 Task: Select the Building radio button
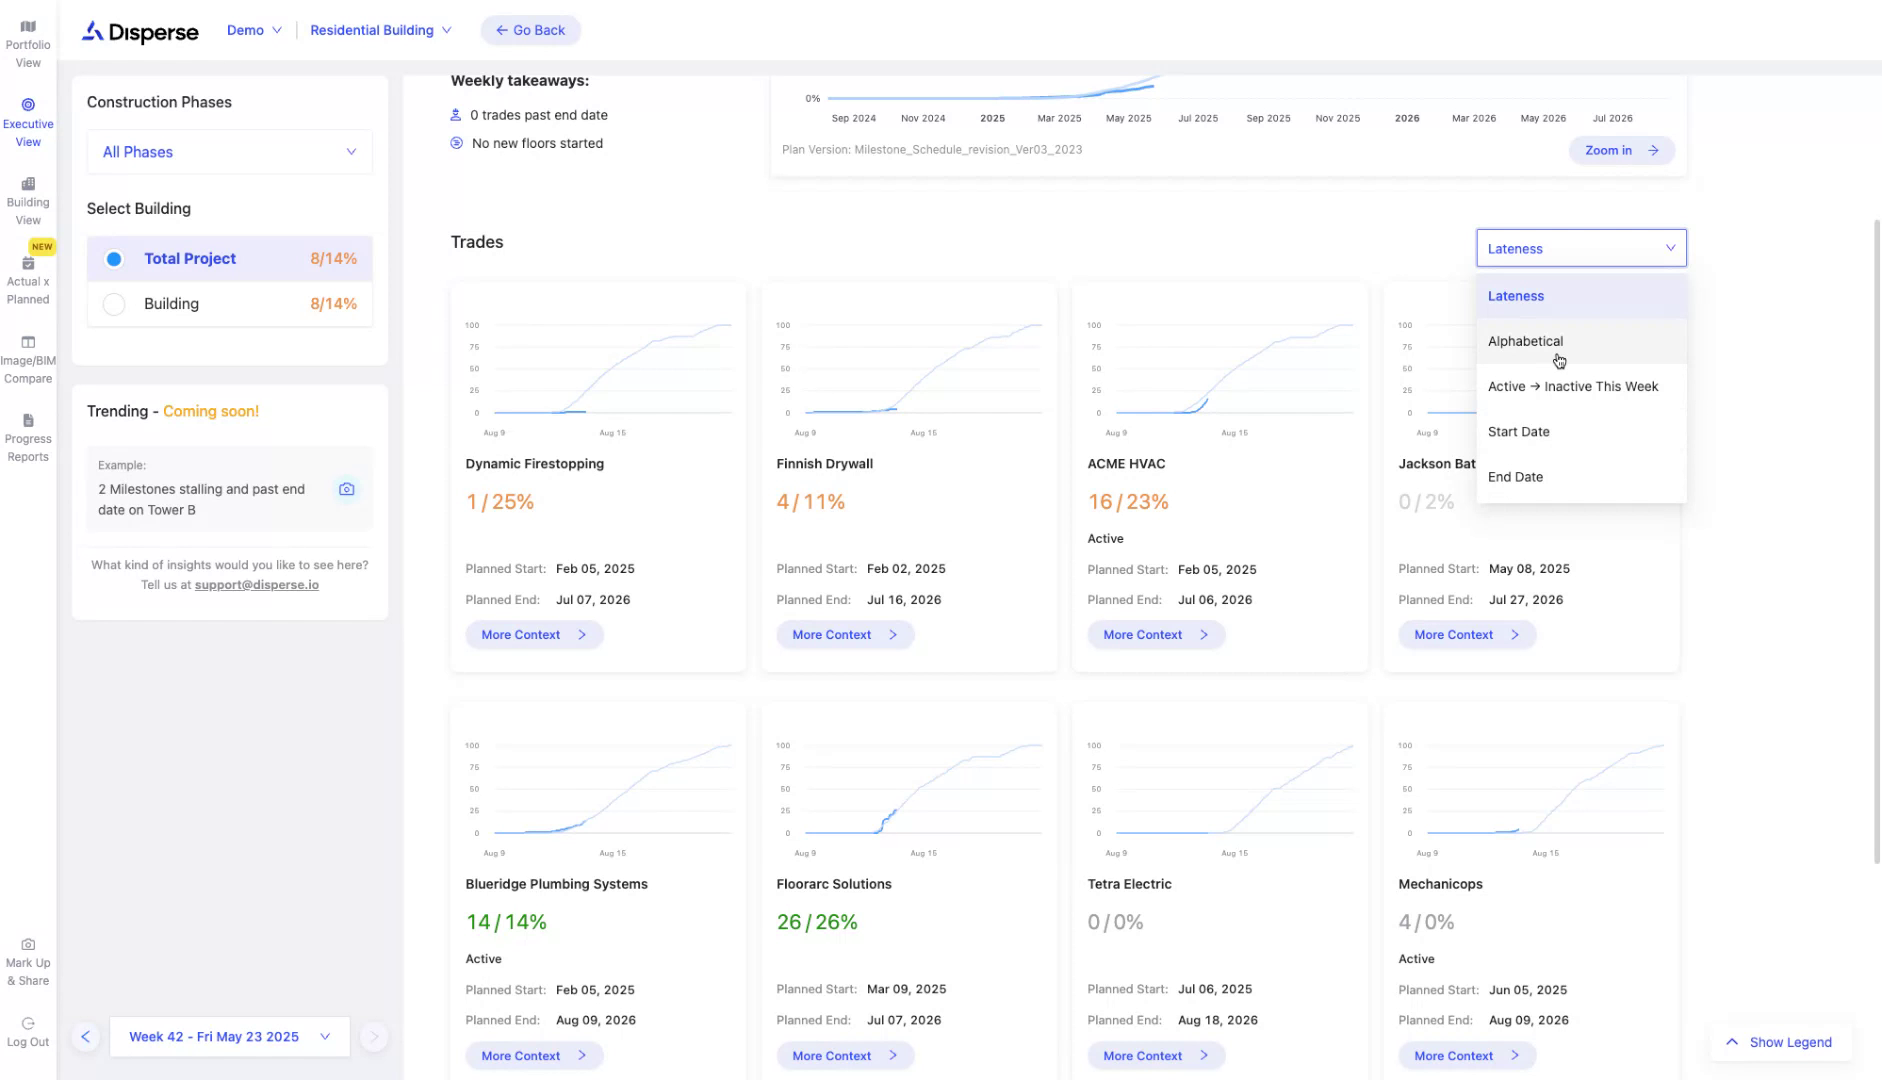pos(114,304)
